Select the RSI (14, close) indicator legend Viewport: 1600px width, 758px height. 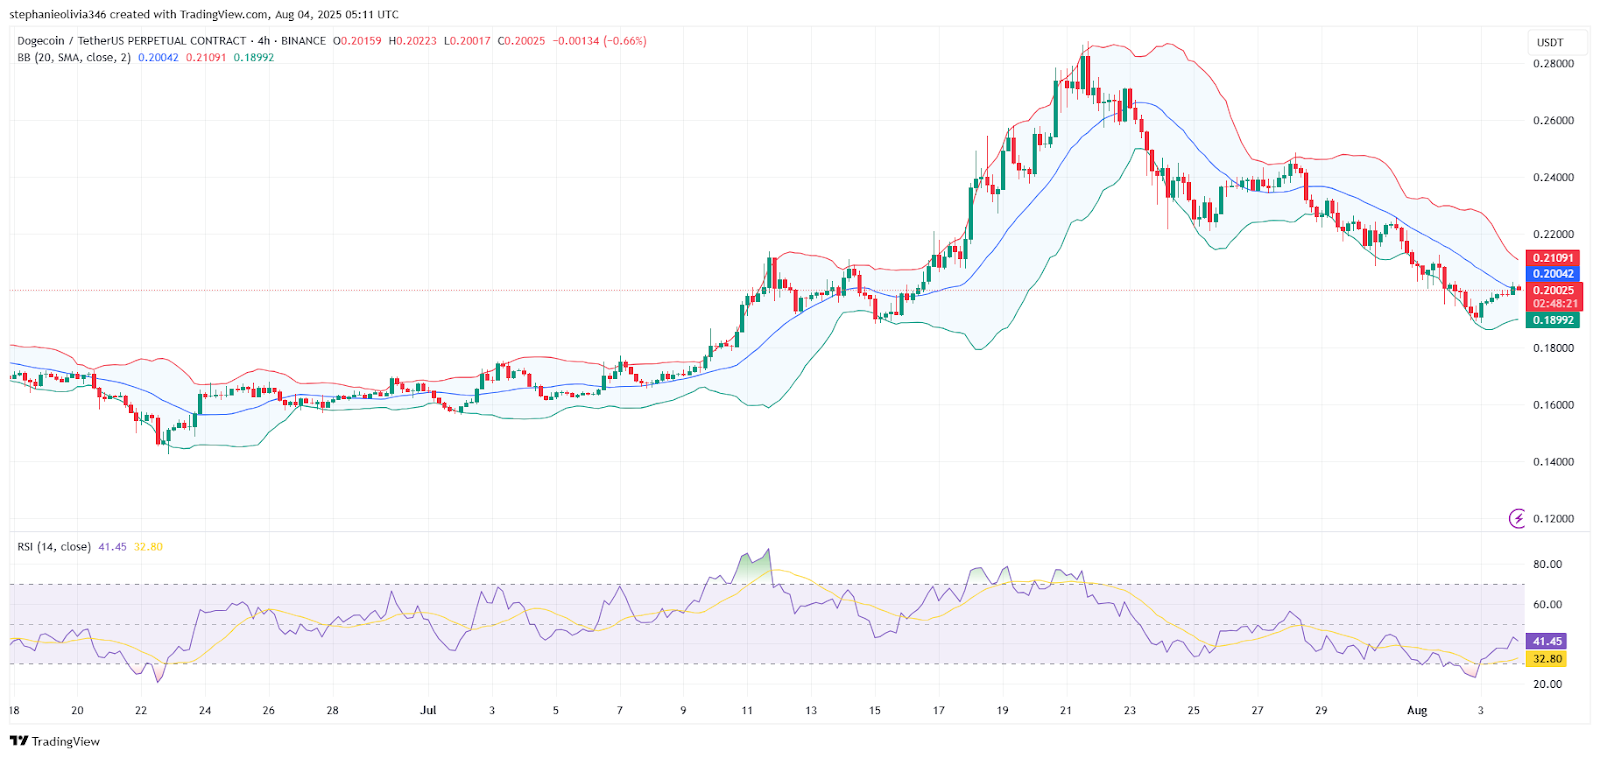coord(54,547)
